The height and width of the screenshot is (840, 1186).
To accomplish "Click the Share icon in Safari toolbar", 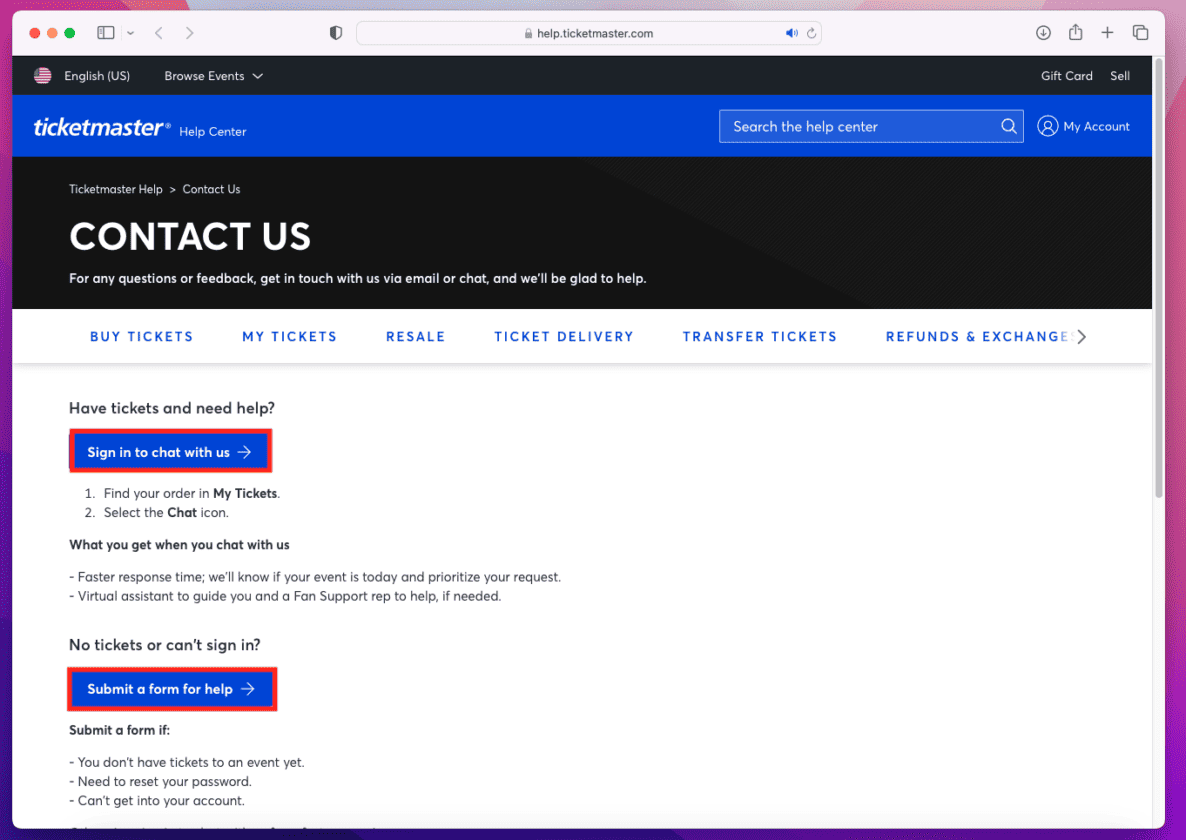I will coord(1075,32).
